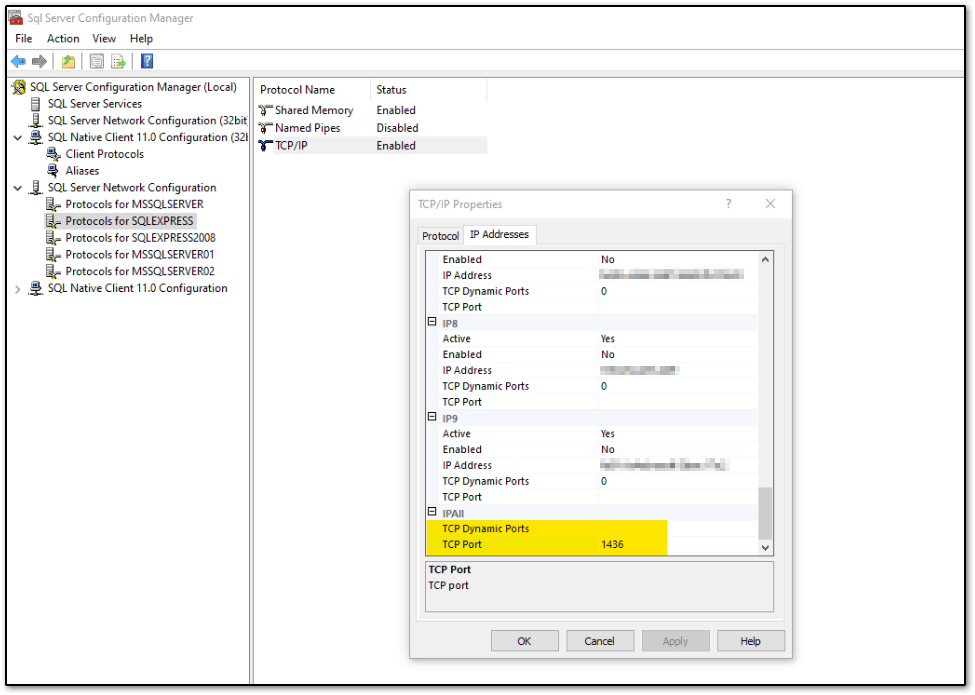Screen dimensions: 975x695
Task: Switch to the Protocol tab
Action: click(x=440, y=236)
